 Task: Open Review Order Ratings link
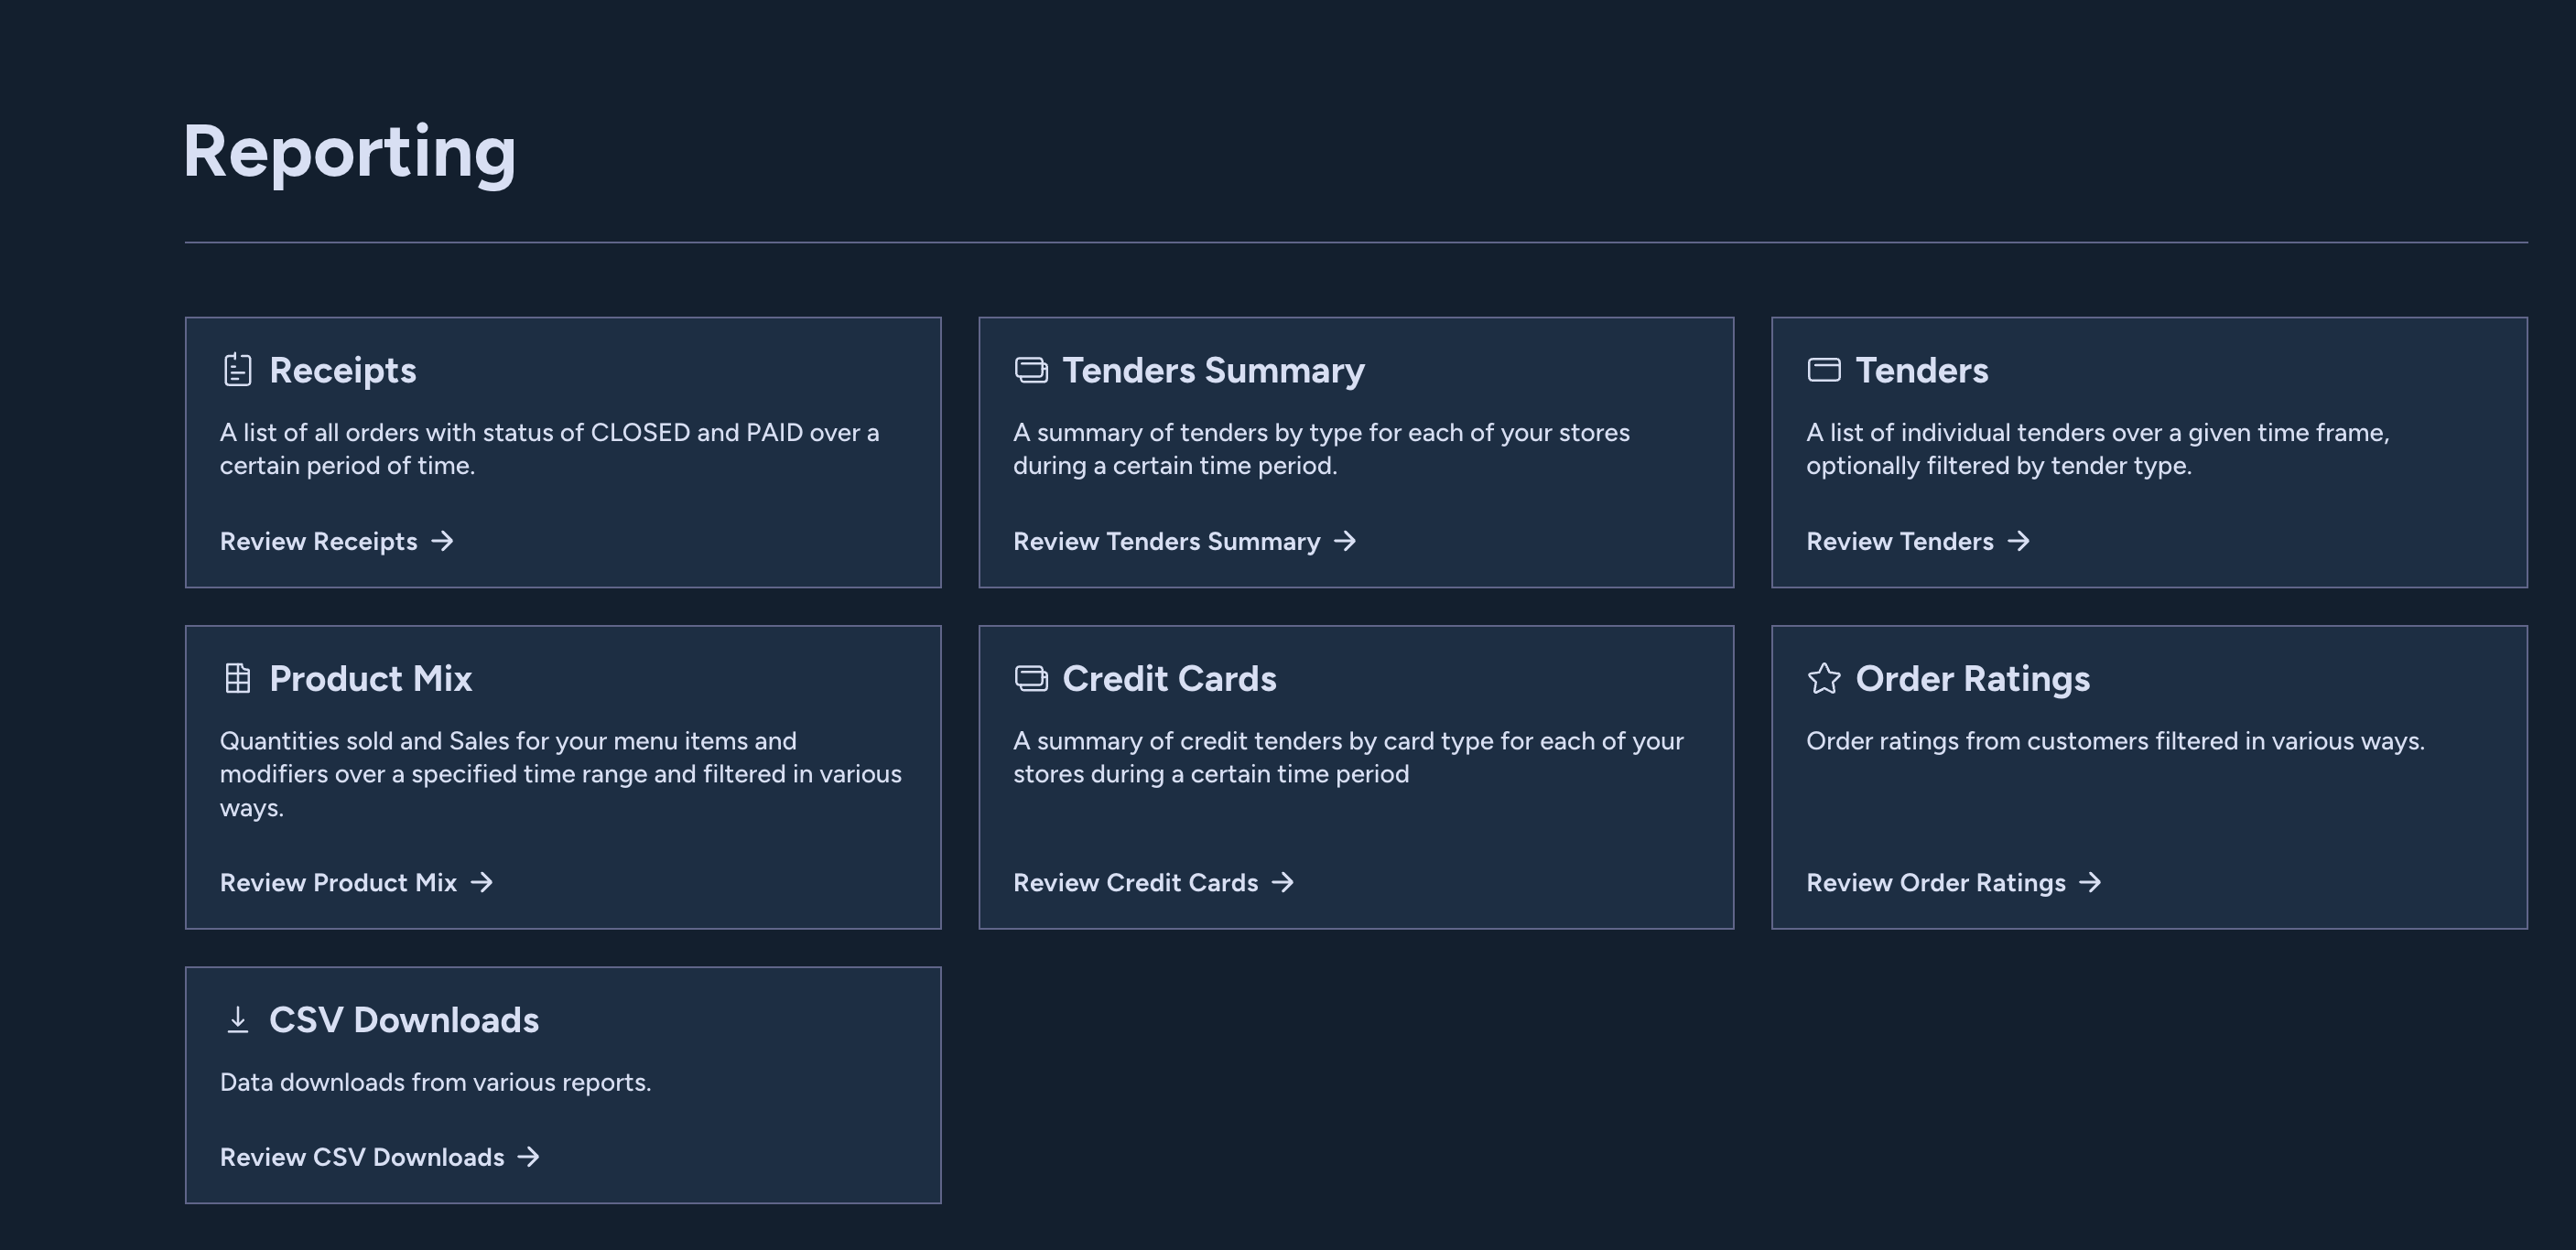pos(1935,882)
